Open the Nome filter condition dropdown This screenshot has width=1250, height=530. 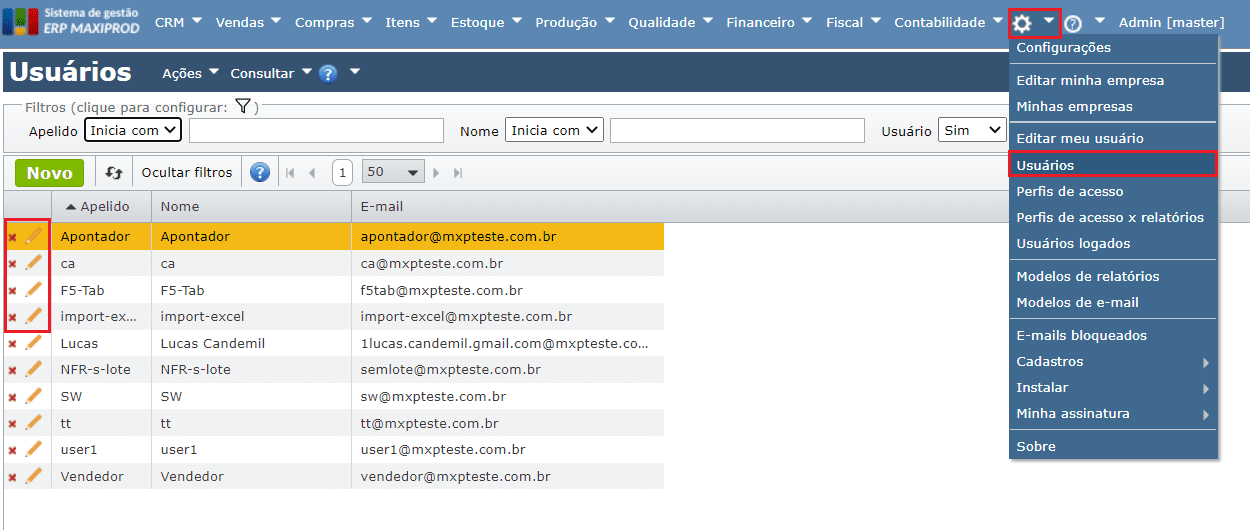coord(554,130)
